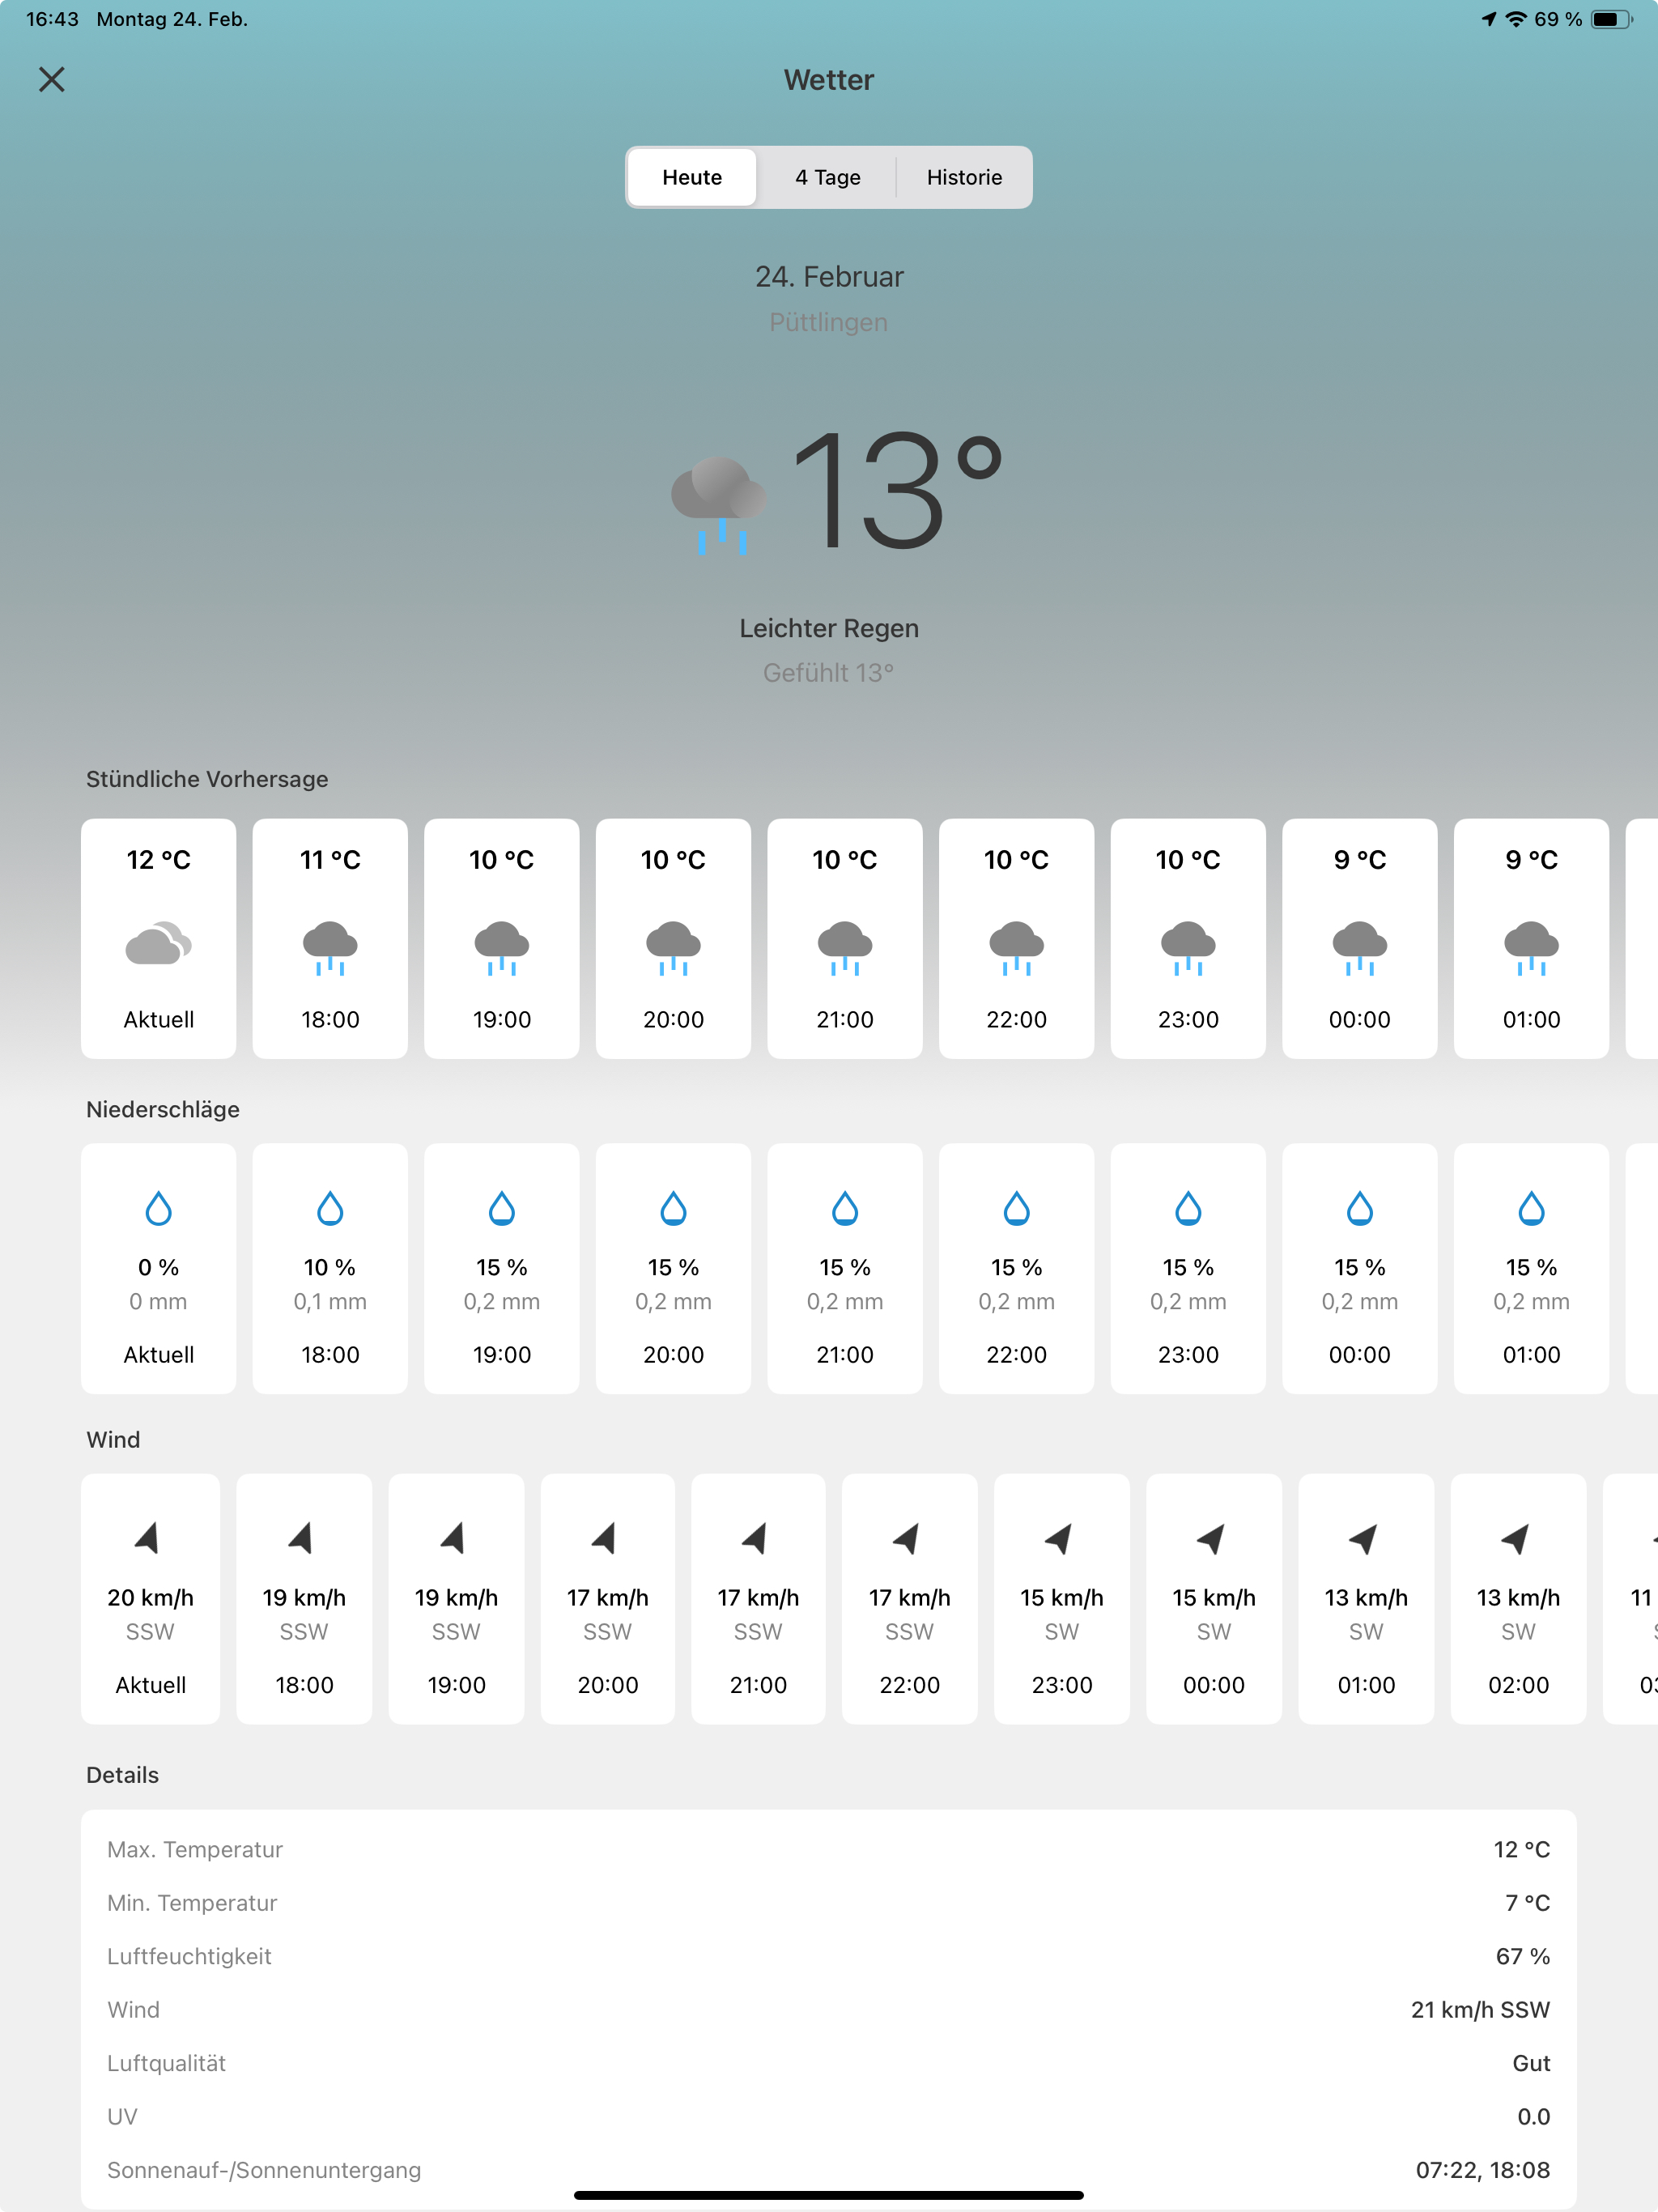1658x2212 pixels.
Task: Tap the wind arrow for 00:00 wind
Action: [x=1211, y=1538]
